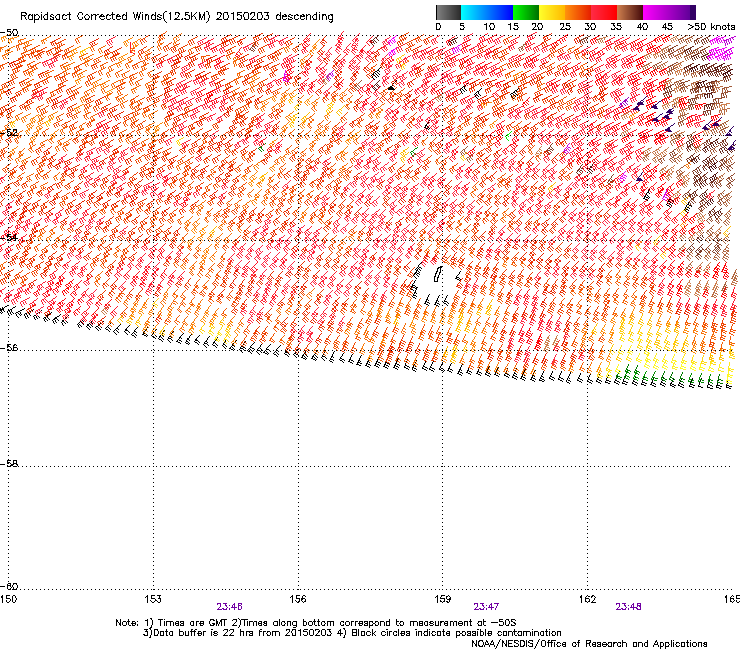This screenshot has height=650, width=740.
Task: Click the '159' longitude axis label
Action: coord(442,599)
